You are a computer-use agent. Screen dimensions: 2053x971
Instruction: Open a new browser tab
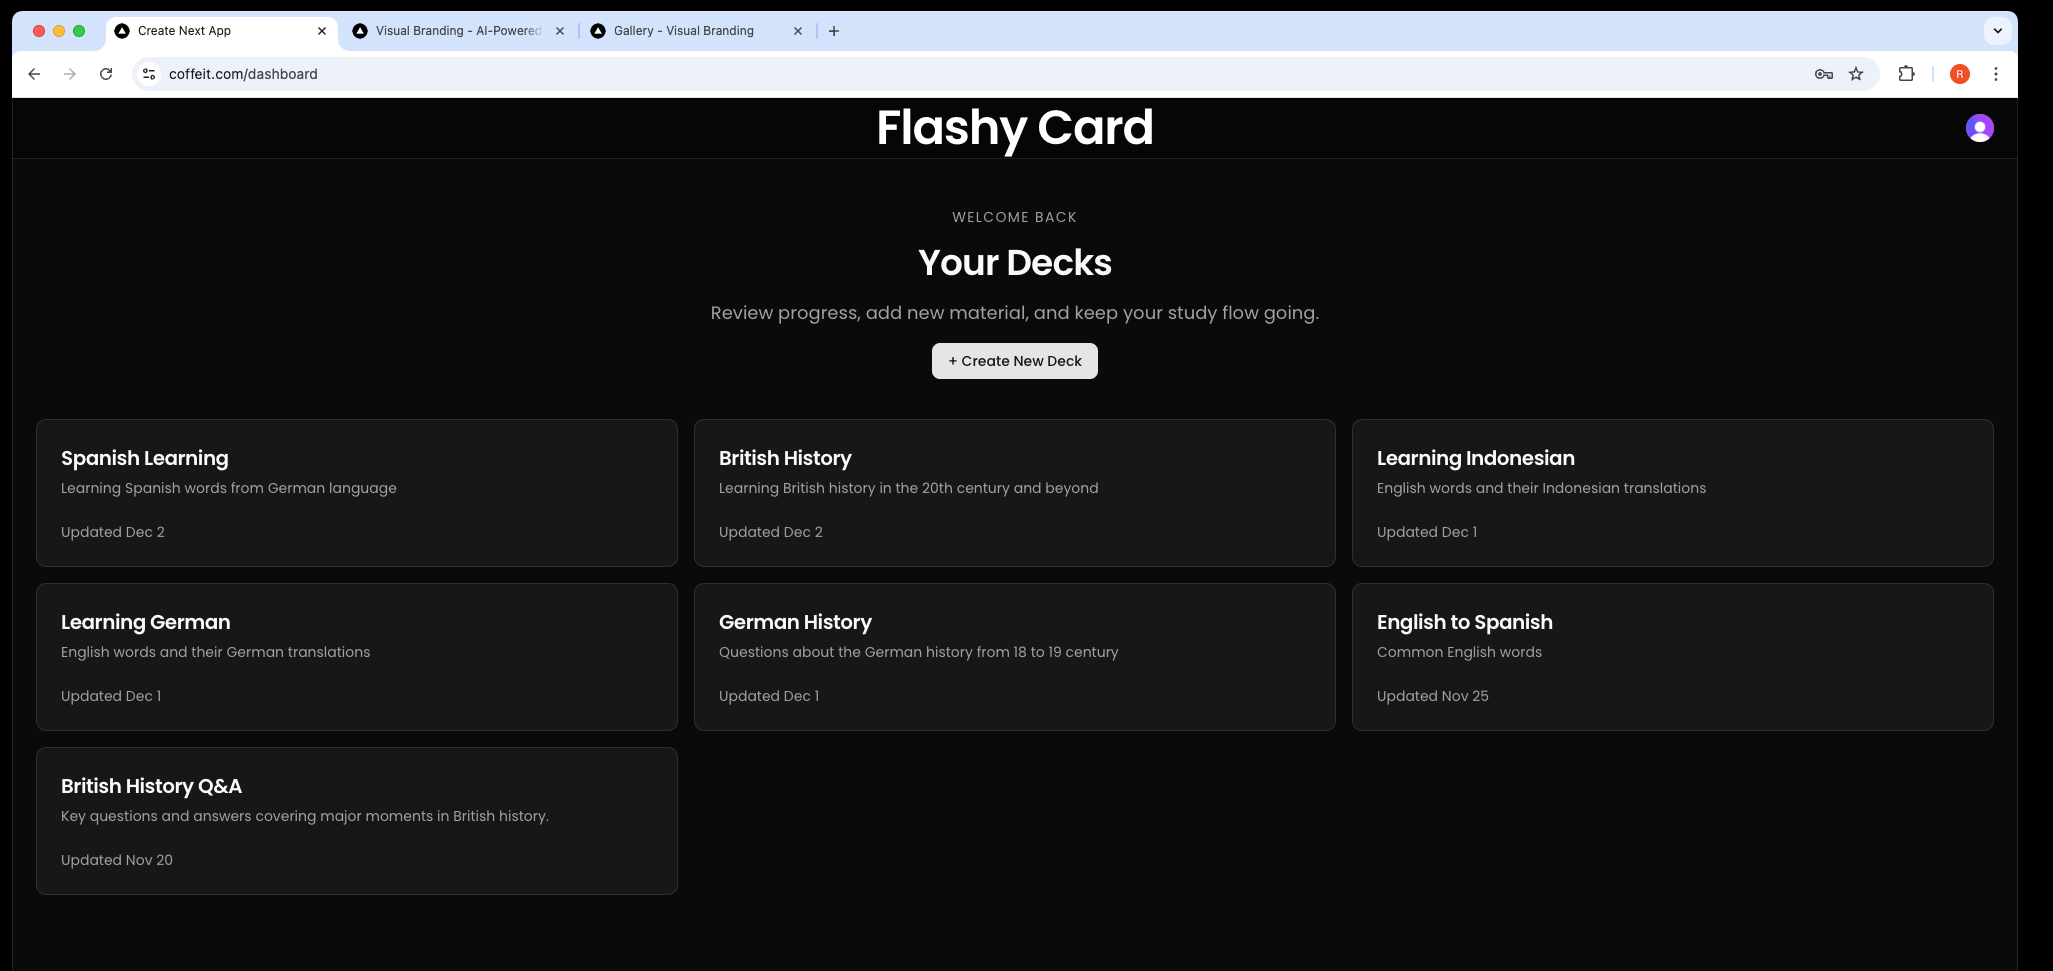tap(834, 31)
